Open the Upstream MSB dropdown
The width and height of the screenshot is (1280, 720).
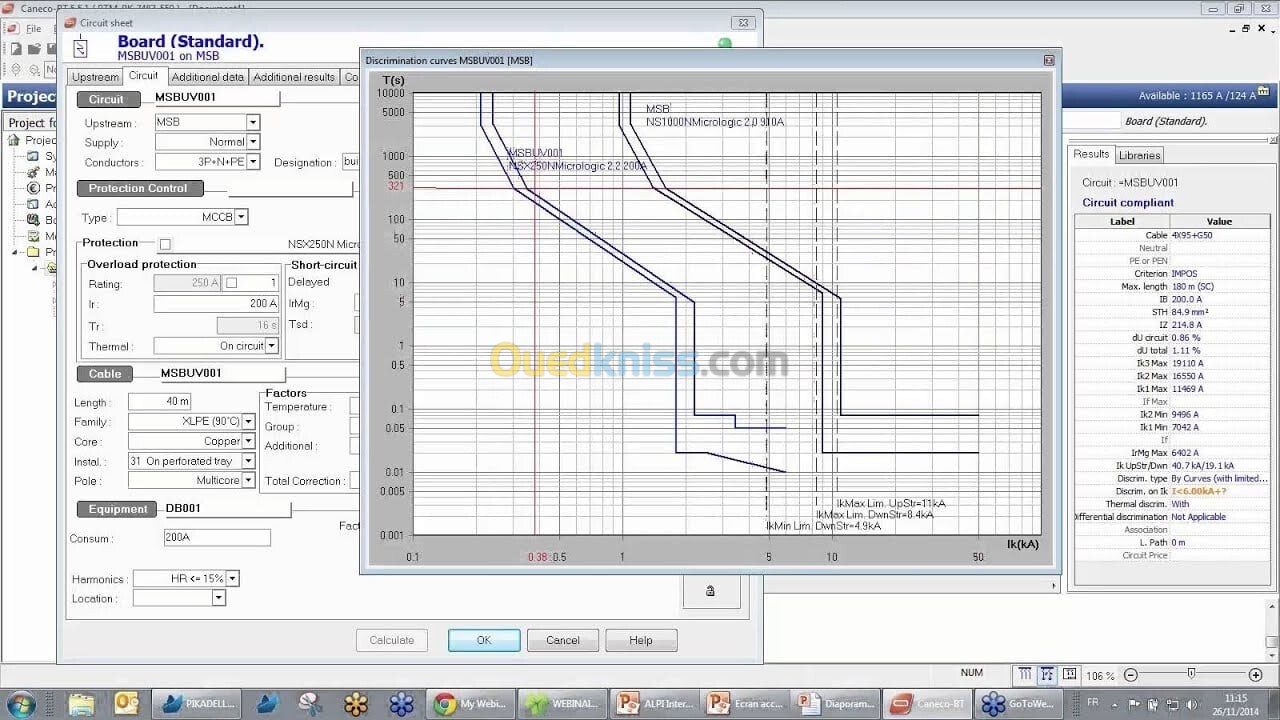click(x=252, y=122)
